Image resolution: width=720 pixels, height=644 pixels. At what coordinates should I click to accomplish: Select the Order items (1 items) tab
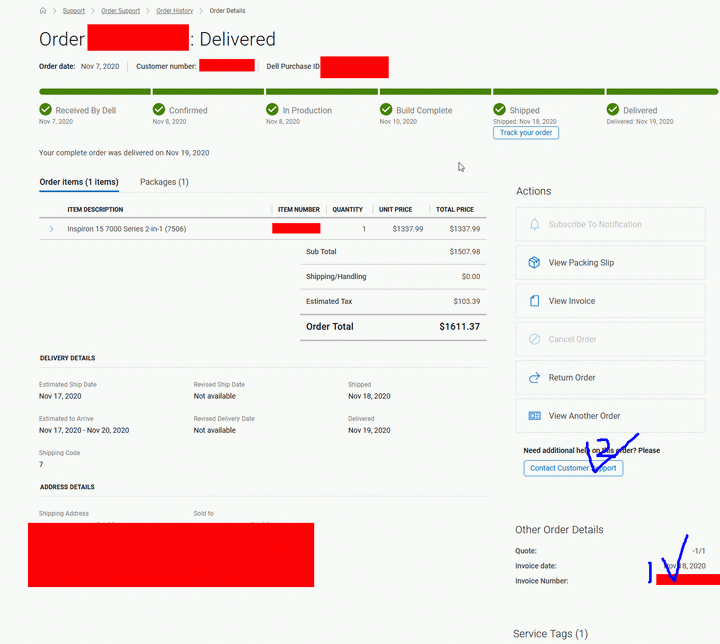(x=79, y=182)
